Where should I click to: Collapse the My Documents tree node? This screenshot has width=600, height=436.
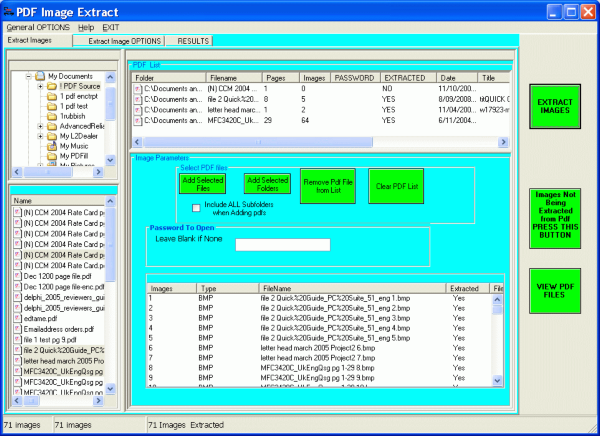[x=27, y=76]
